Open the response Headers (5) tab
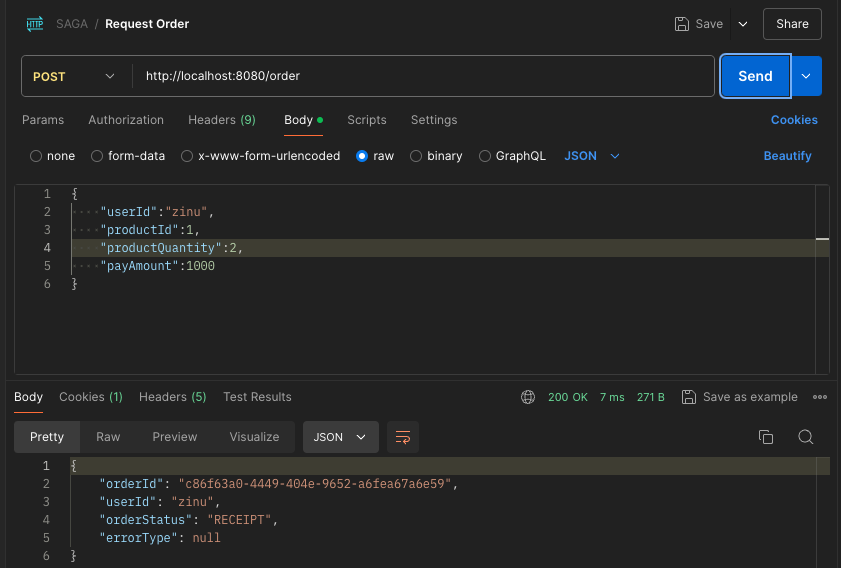 173,397
